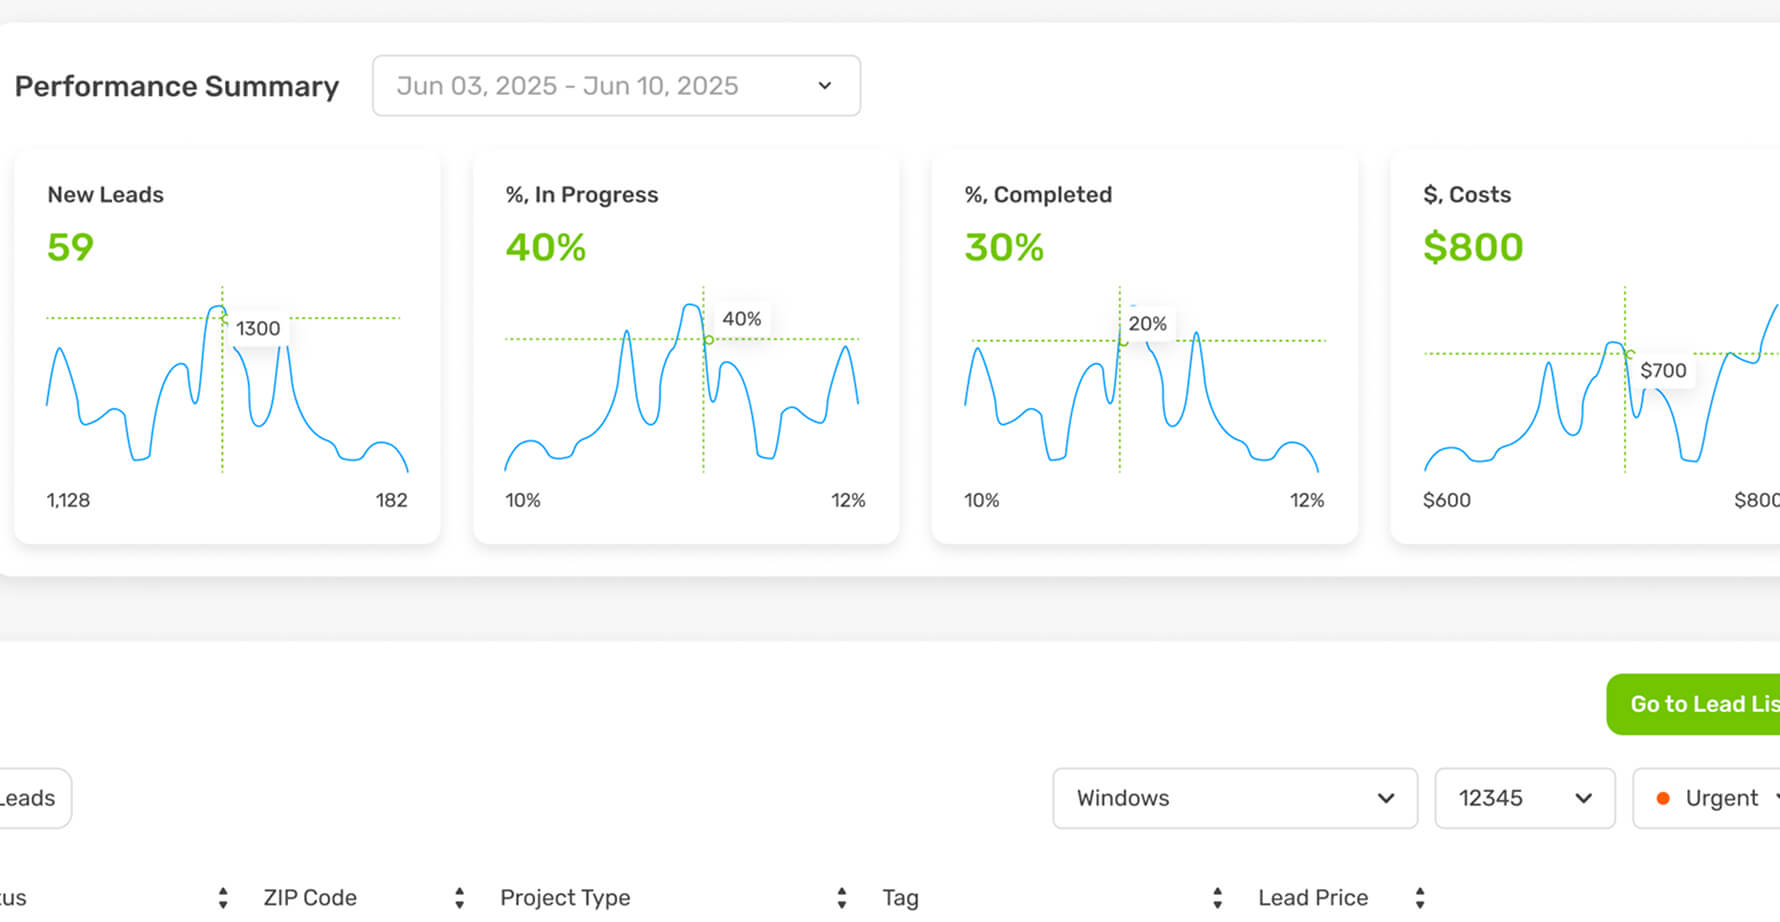Sort by Project Type column arrows
Viewport: 1780px width, 922px height.
842,898
